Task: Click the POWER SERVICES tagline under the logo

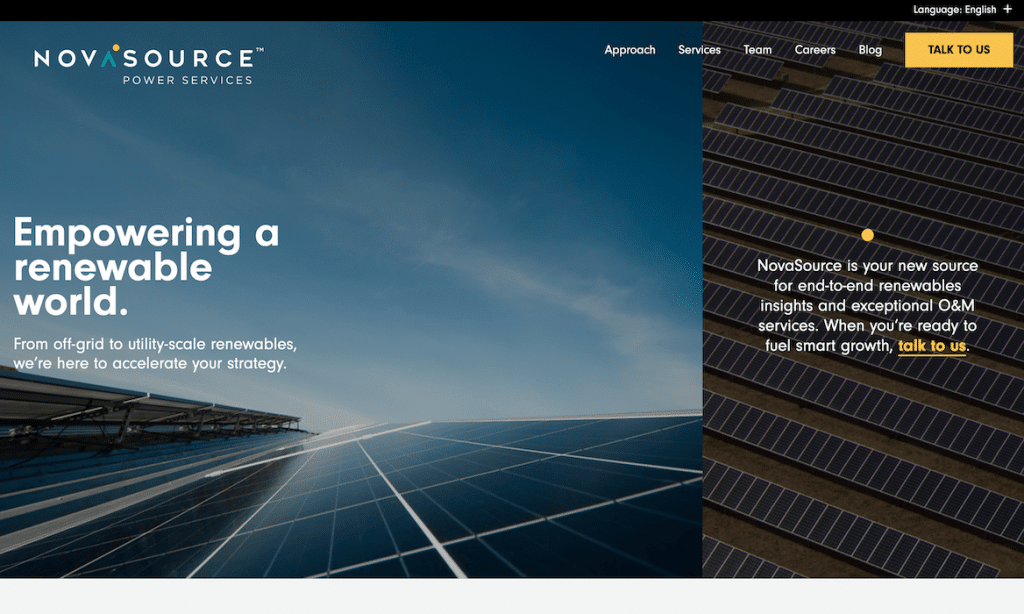Action: click(x=187, y=81)
